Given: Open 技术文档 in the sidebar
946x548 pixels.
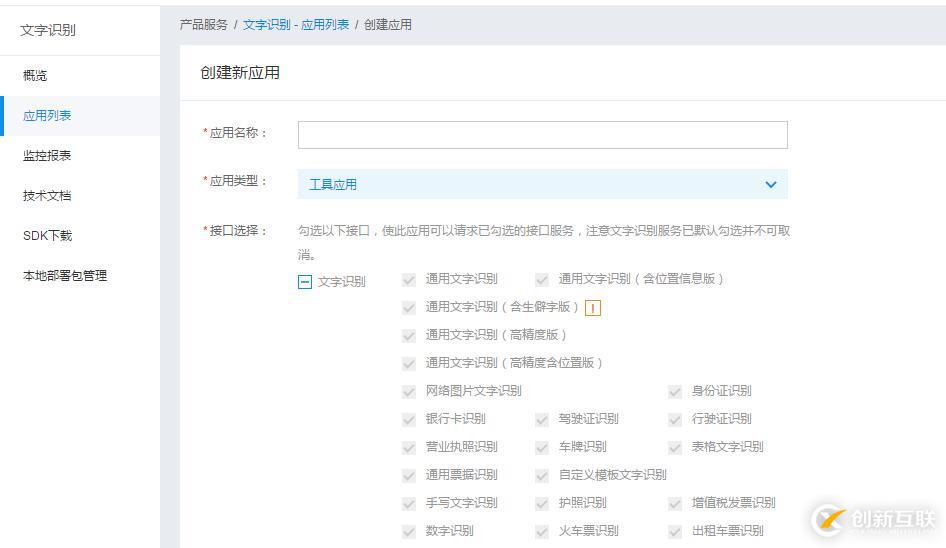Looking at the screenshot, I should click(x=47, y=196).
